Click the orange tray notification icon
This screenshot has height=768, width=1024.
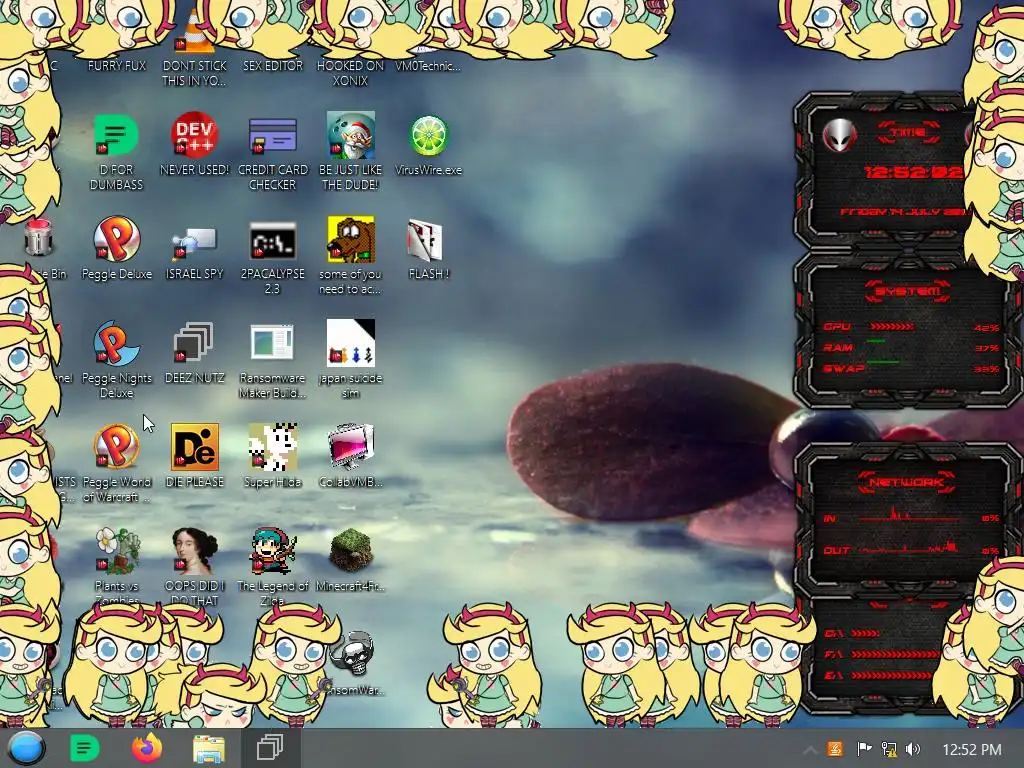point(835,749)
